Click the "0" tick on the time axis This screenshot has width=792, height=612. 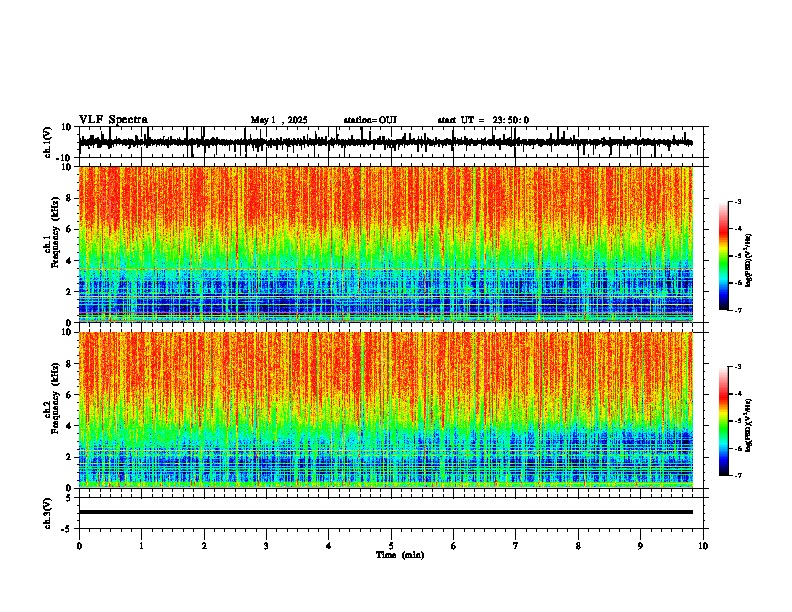coord(79,546)
